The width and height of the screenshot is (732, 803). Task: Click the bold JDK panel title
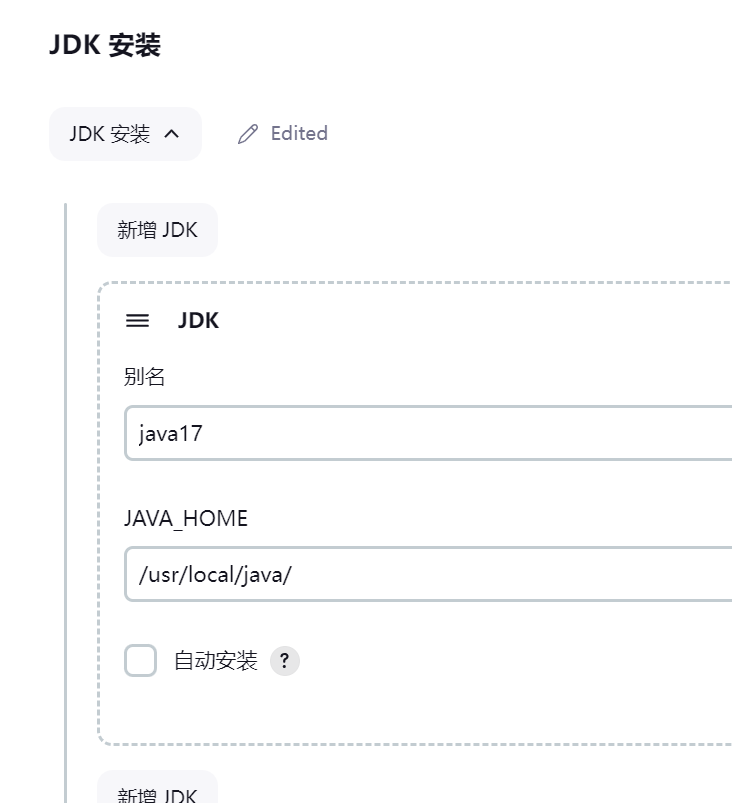coord(198,321)
